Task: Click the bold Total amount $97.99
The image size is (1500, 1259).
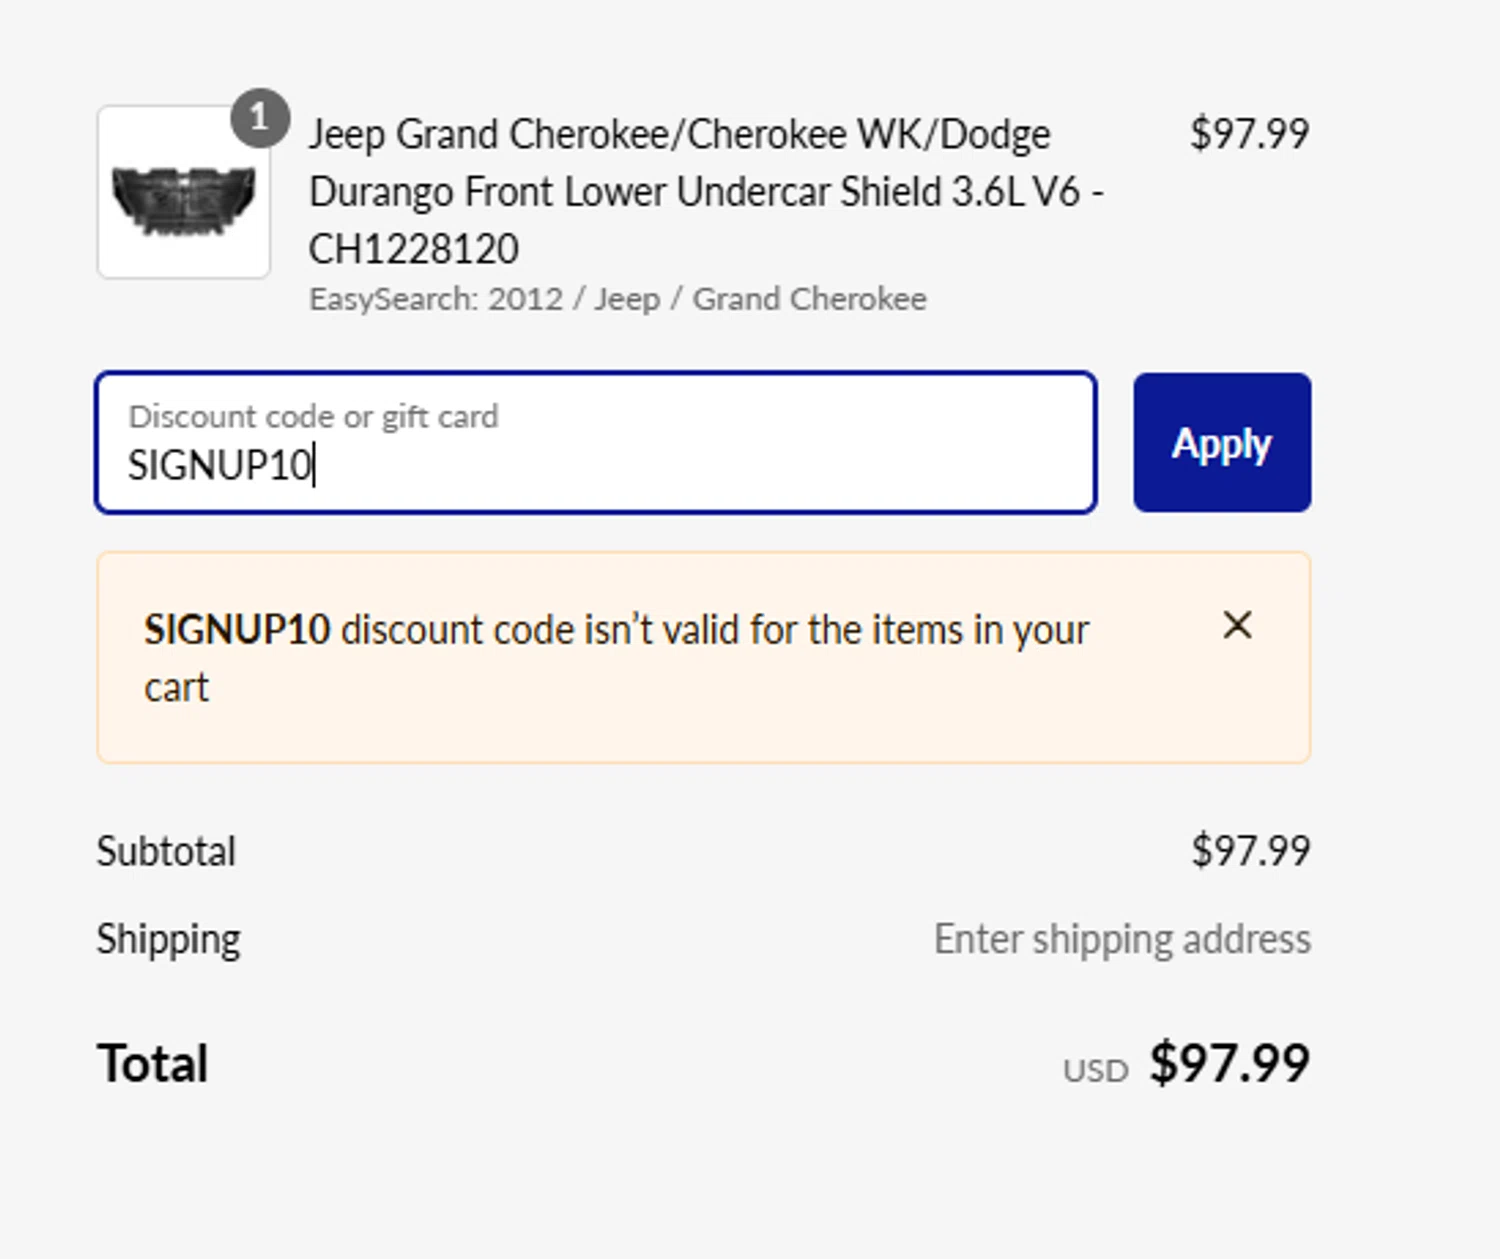Action: (1229, 1062)
